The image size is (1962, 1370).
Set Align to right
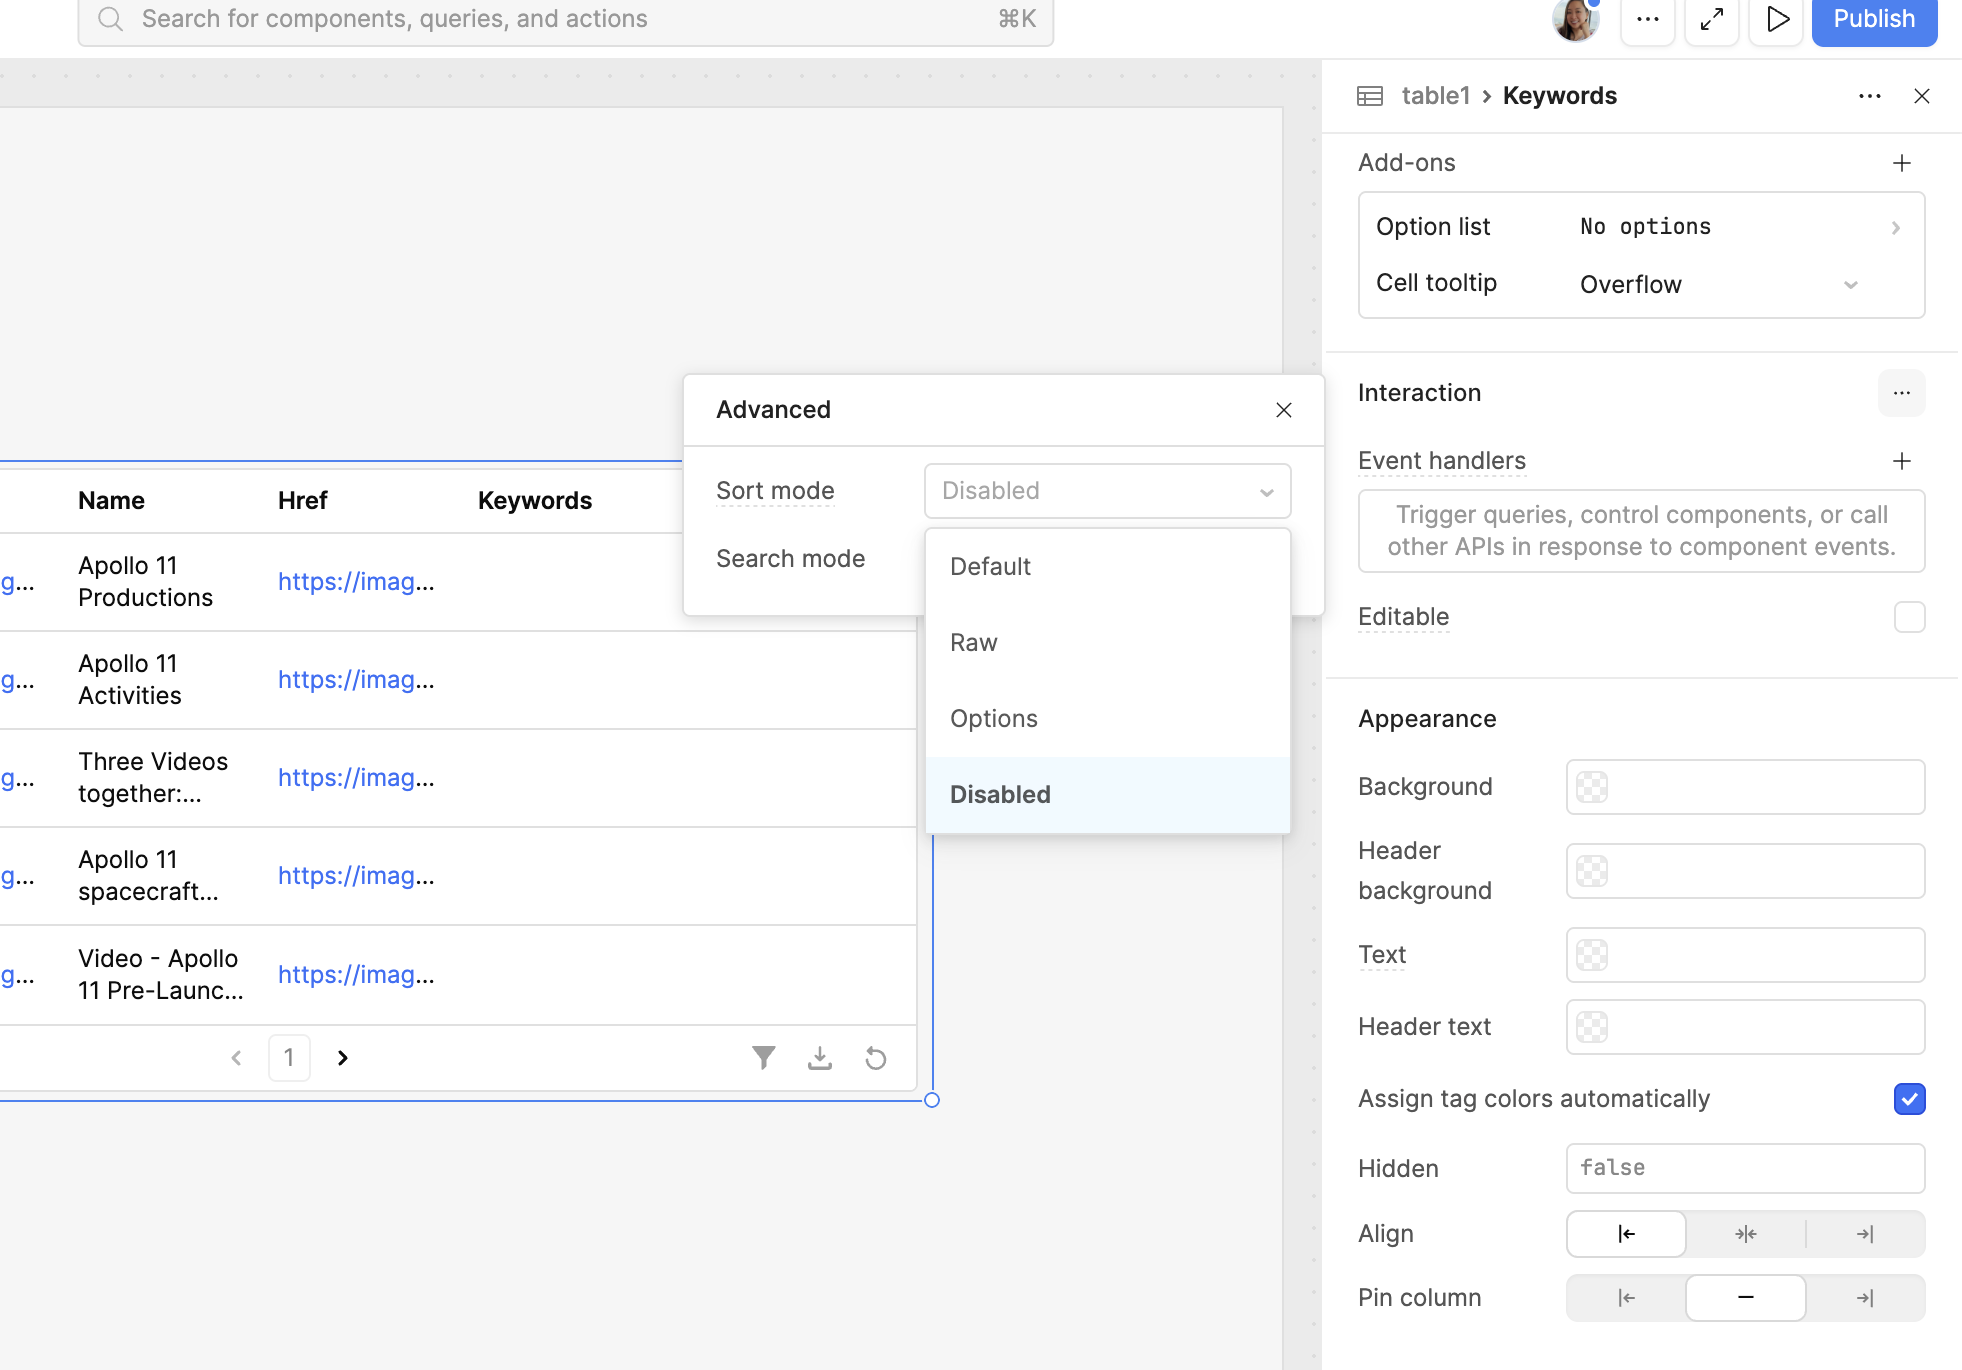pos(1865,1234)
